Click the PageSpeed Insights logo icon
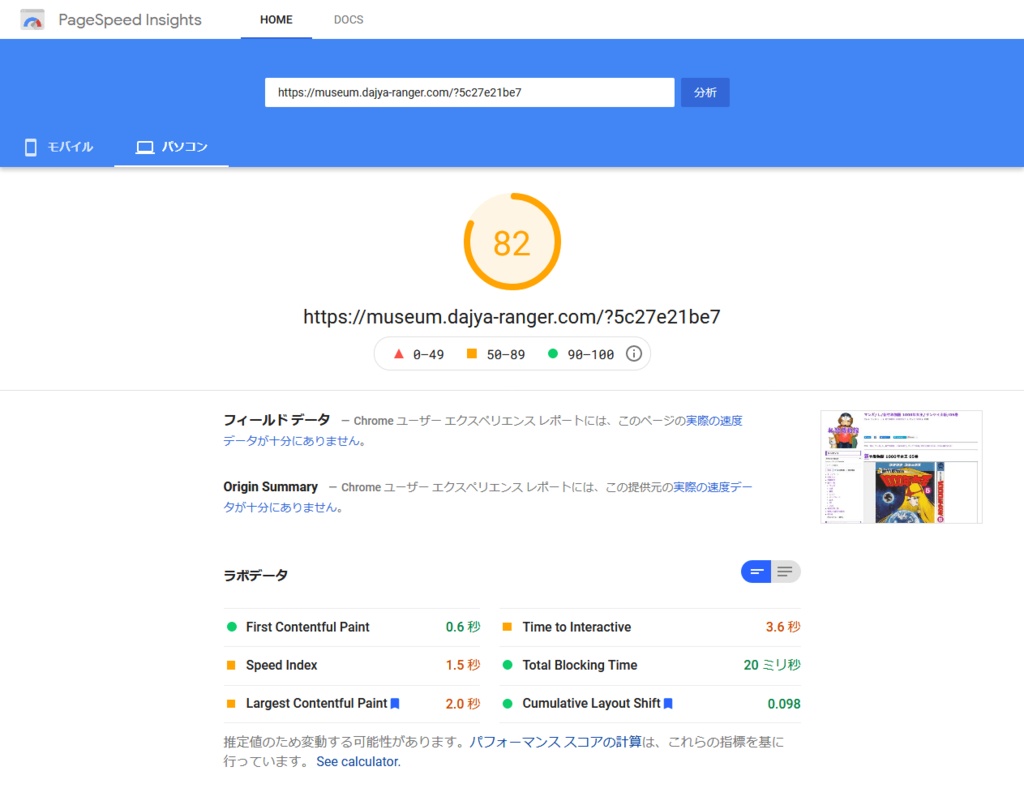Viewport: 1024px width, 788px height. 32,18
